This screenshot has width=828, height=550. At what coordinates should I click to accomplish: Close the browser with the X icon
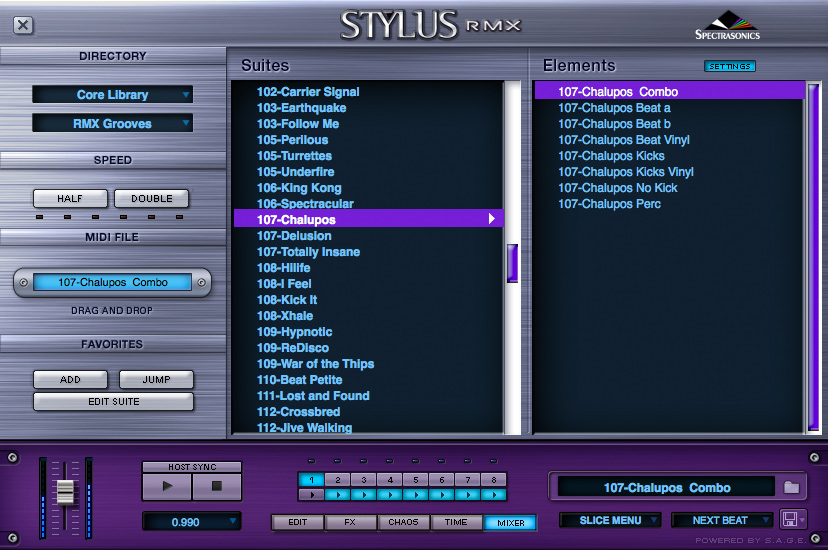pyautogui.click(x=23, y=26)
